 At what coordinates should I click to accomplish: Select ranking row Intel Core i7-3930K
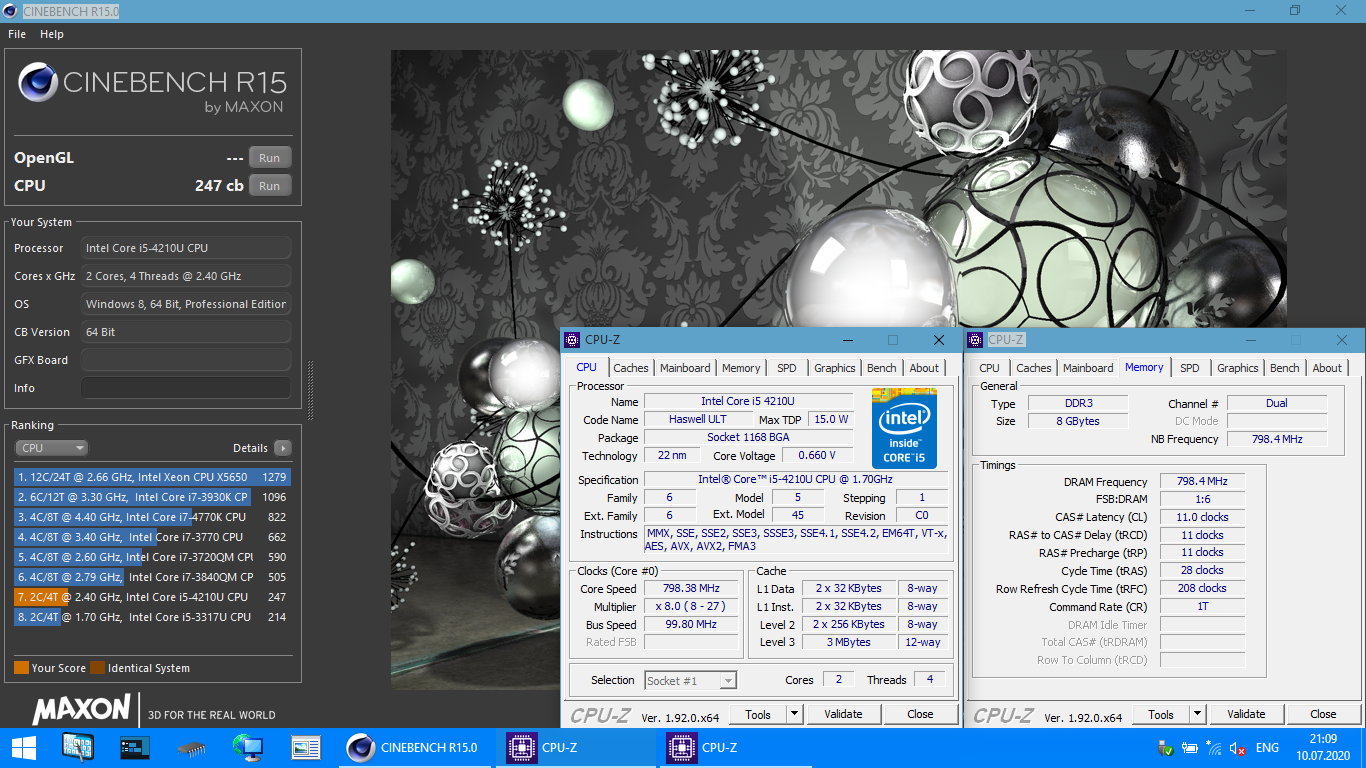(x=152, y=497)
